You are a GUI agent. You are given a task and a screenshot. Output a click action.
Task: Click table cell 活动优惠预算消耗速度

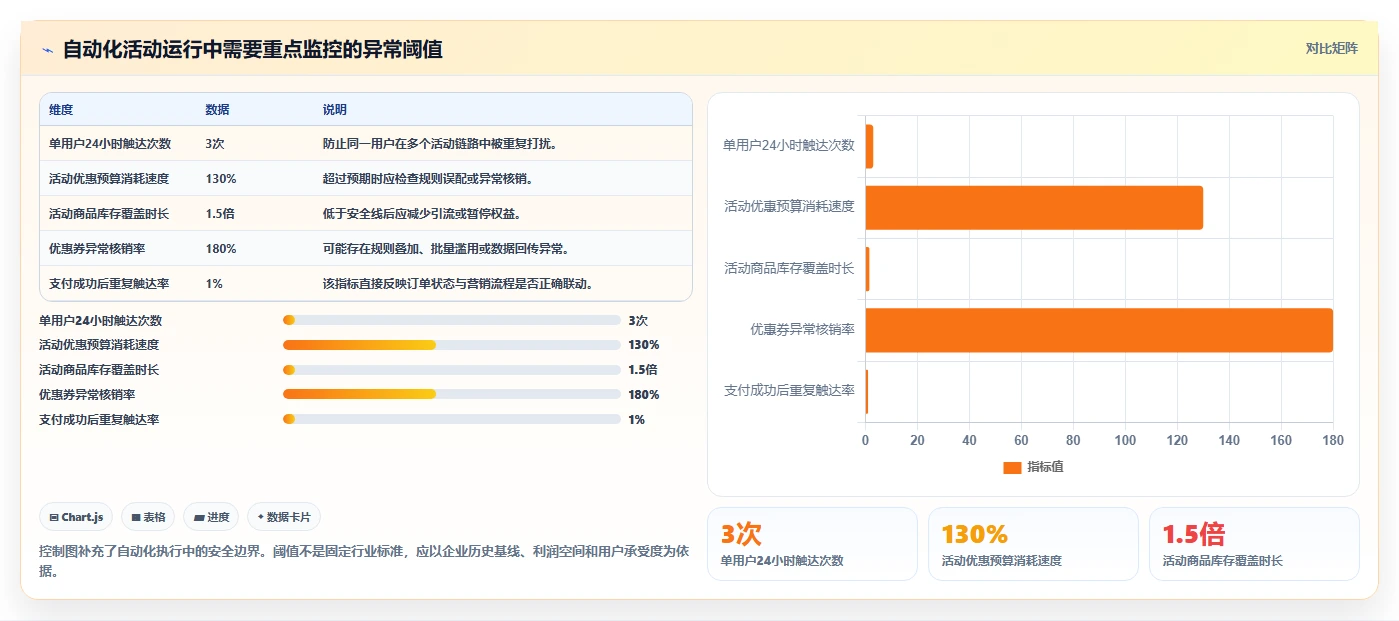[109, 179]
